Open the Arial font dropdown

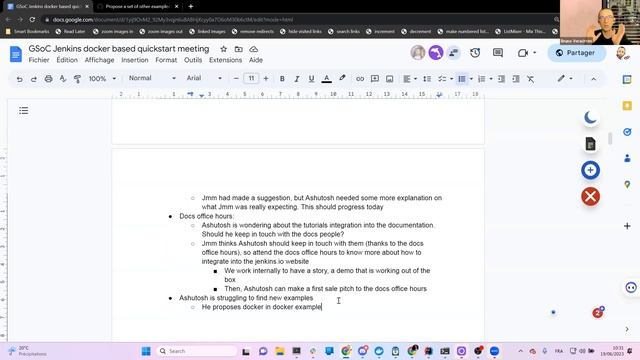coord(204,78)
